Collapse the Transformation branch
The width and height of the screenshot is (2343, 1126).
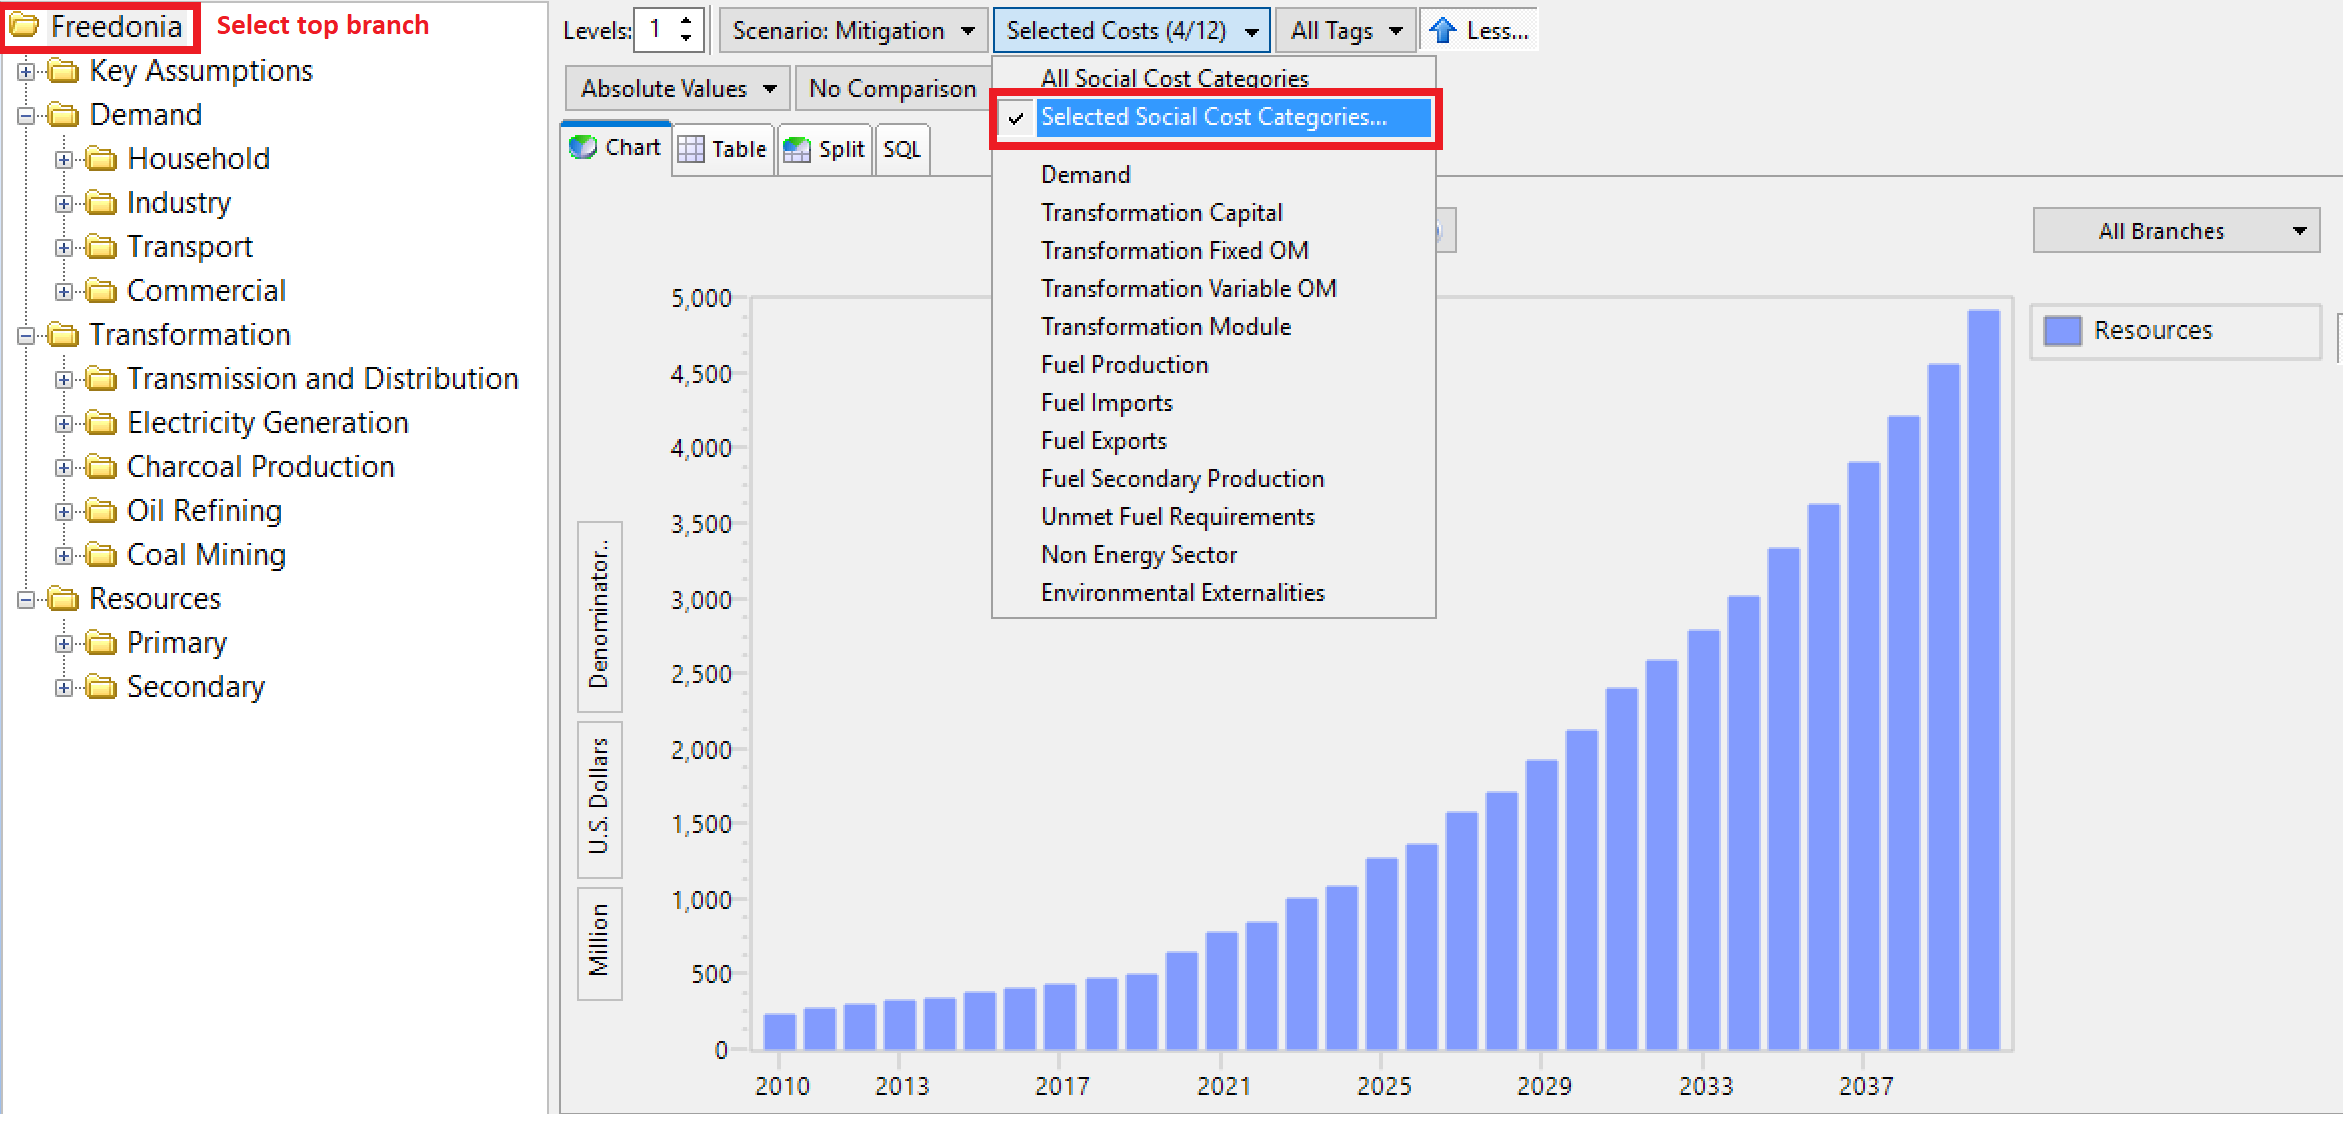click(26, 336)
